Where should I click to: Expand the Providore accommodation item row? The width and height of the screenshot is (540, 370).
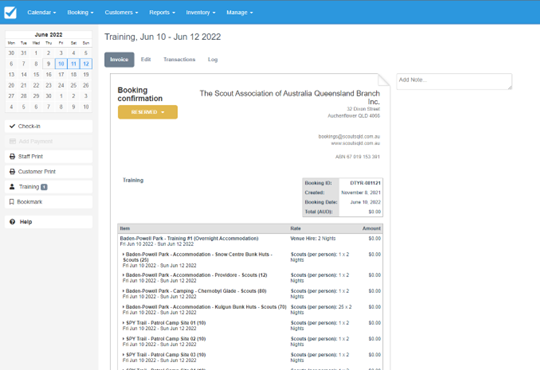[123, 275]
